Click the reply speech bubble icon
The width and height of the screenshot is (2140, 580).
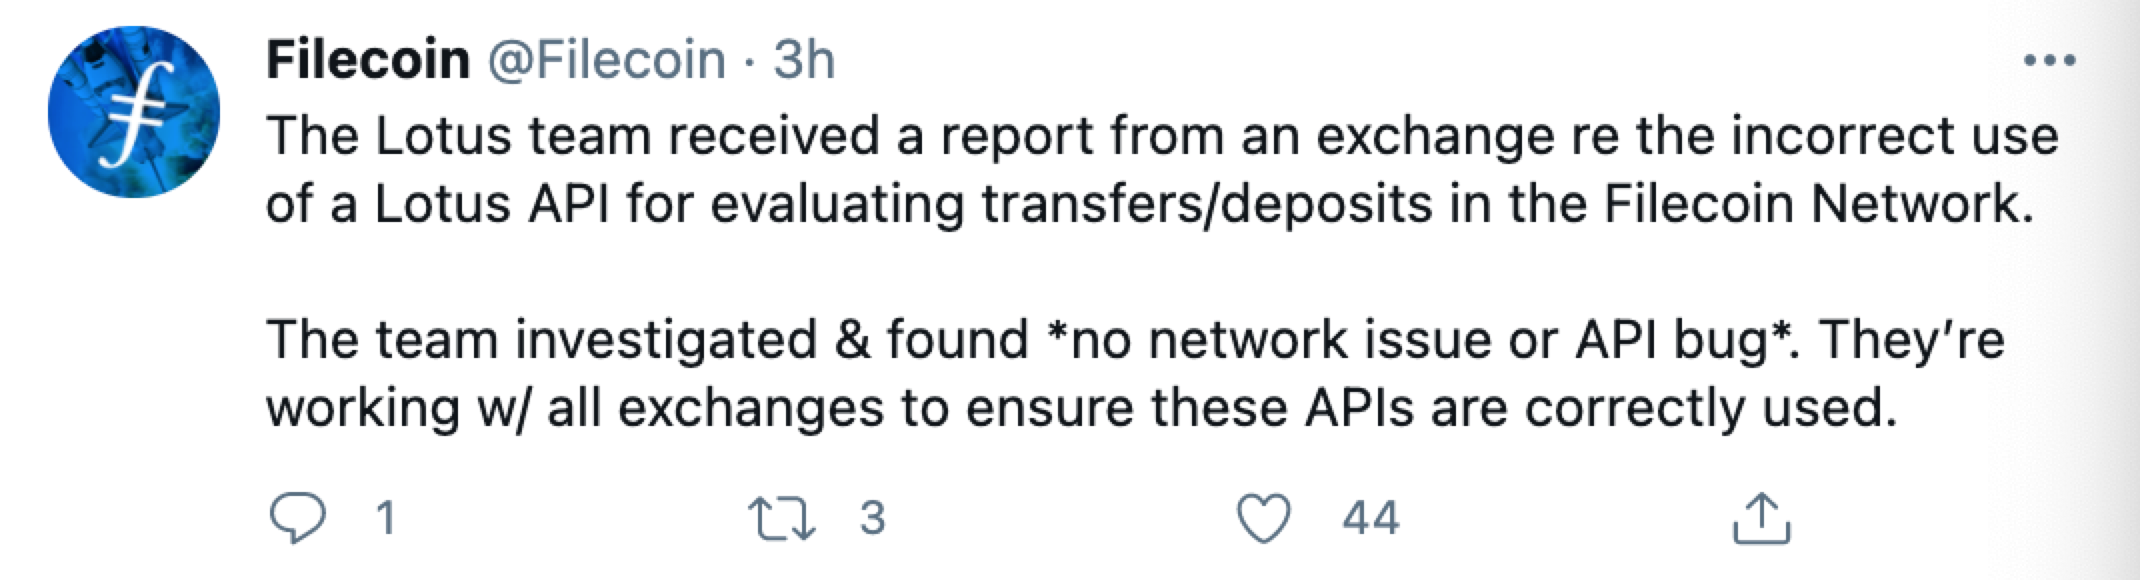coord(298,518)
